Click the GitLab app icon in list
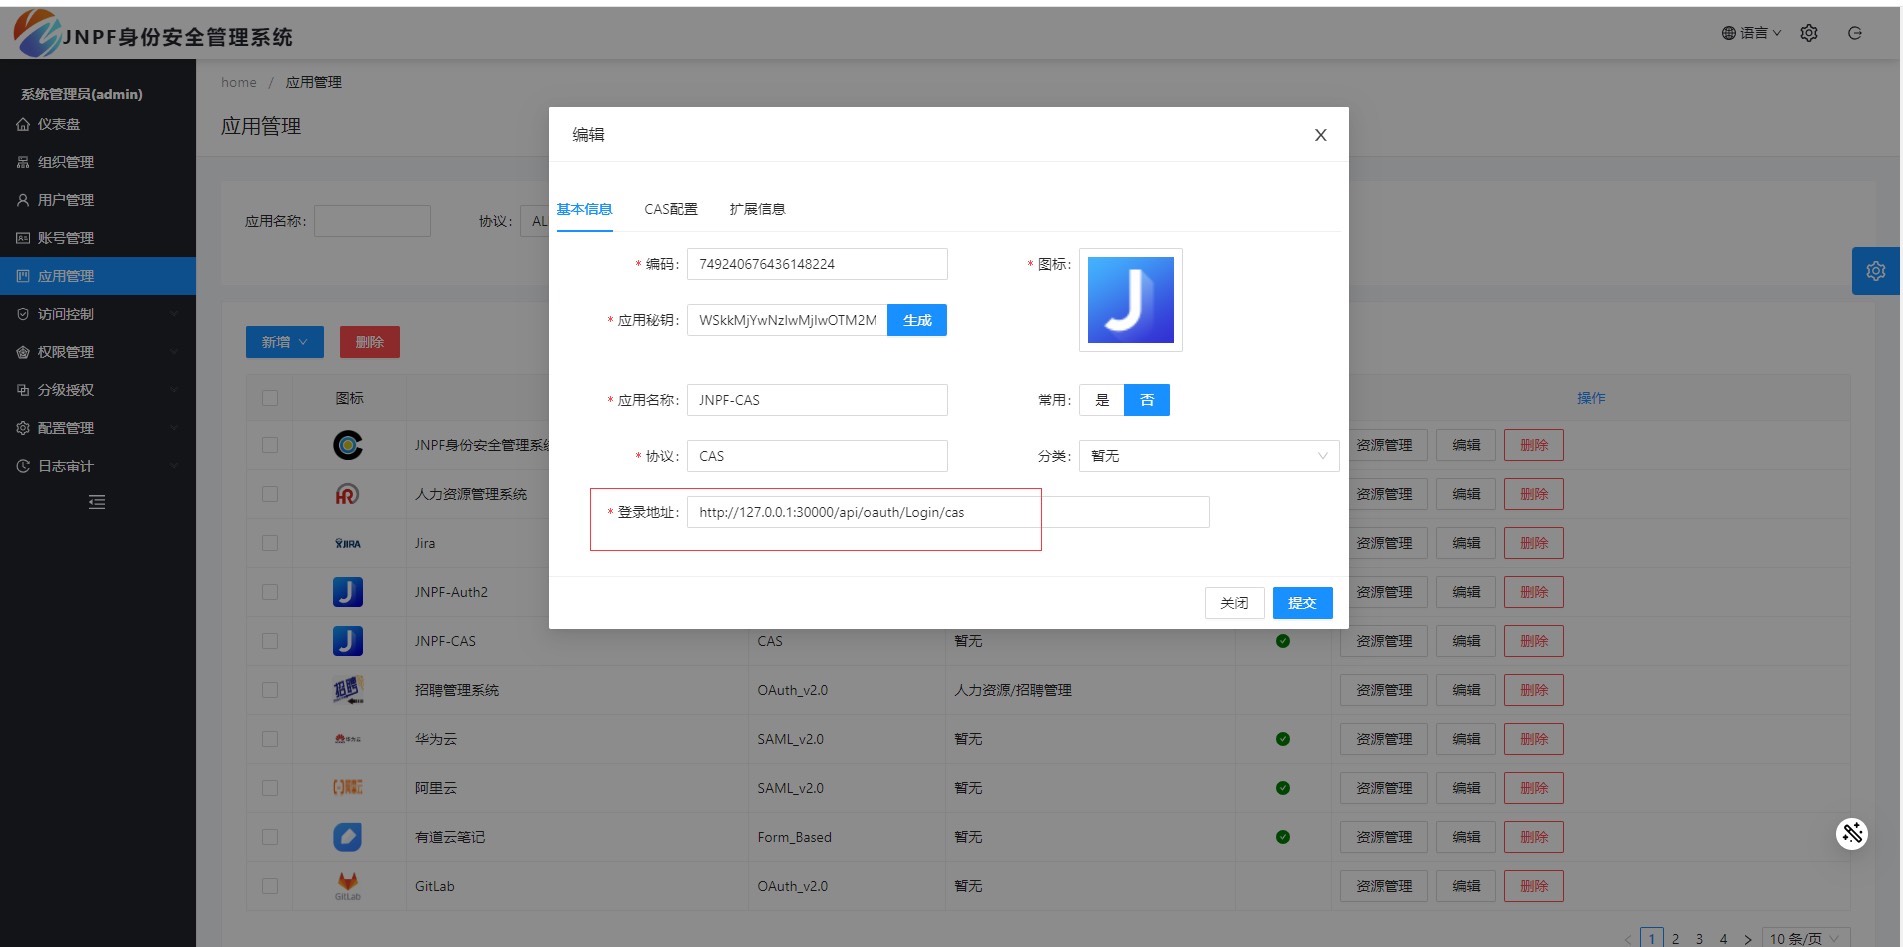Image resolution: width=1903 pixels, height=947 pixels. point(347,884)
